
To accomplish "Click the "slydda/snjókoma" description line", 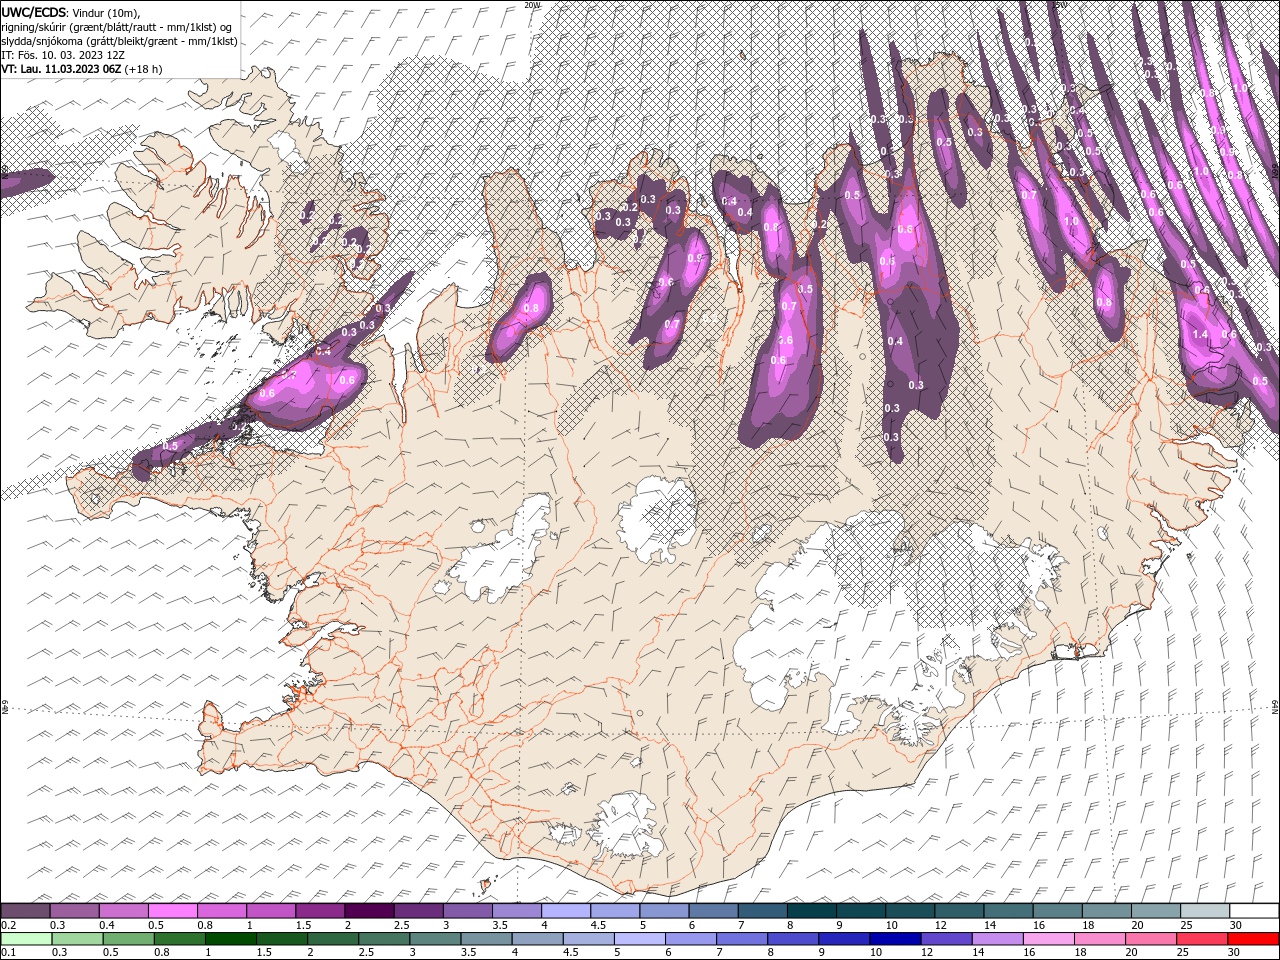I will (119, 41).
